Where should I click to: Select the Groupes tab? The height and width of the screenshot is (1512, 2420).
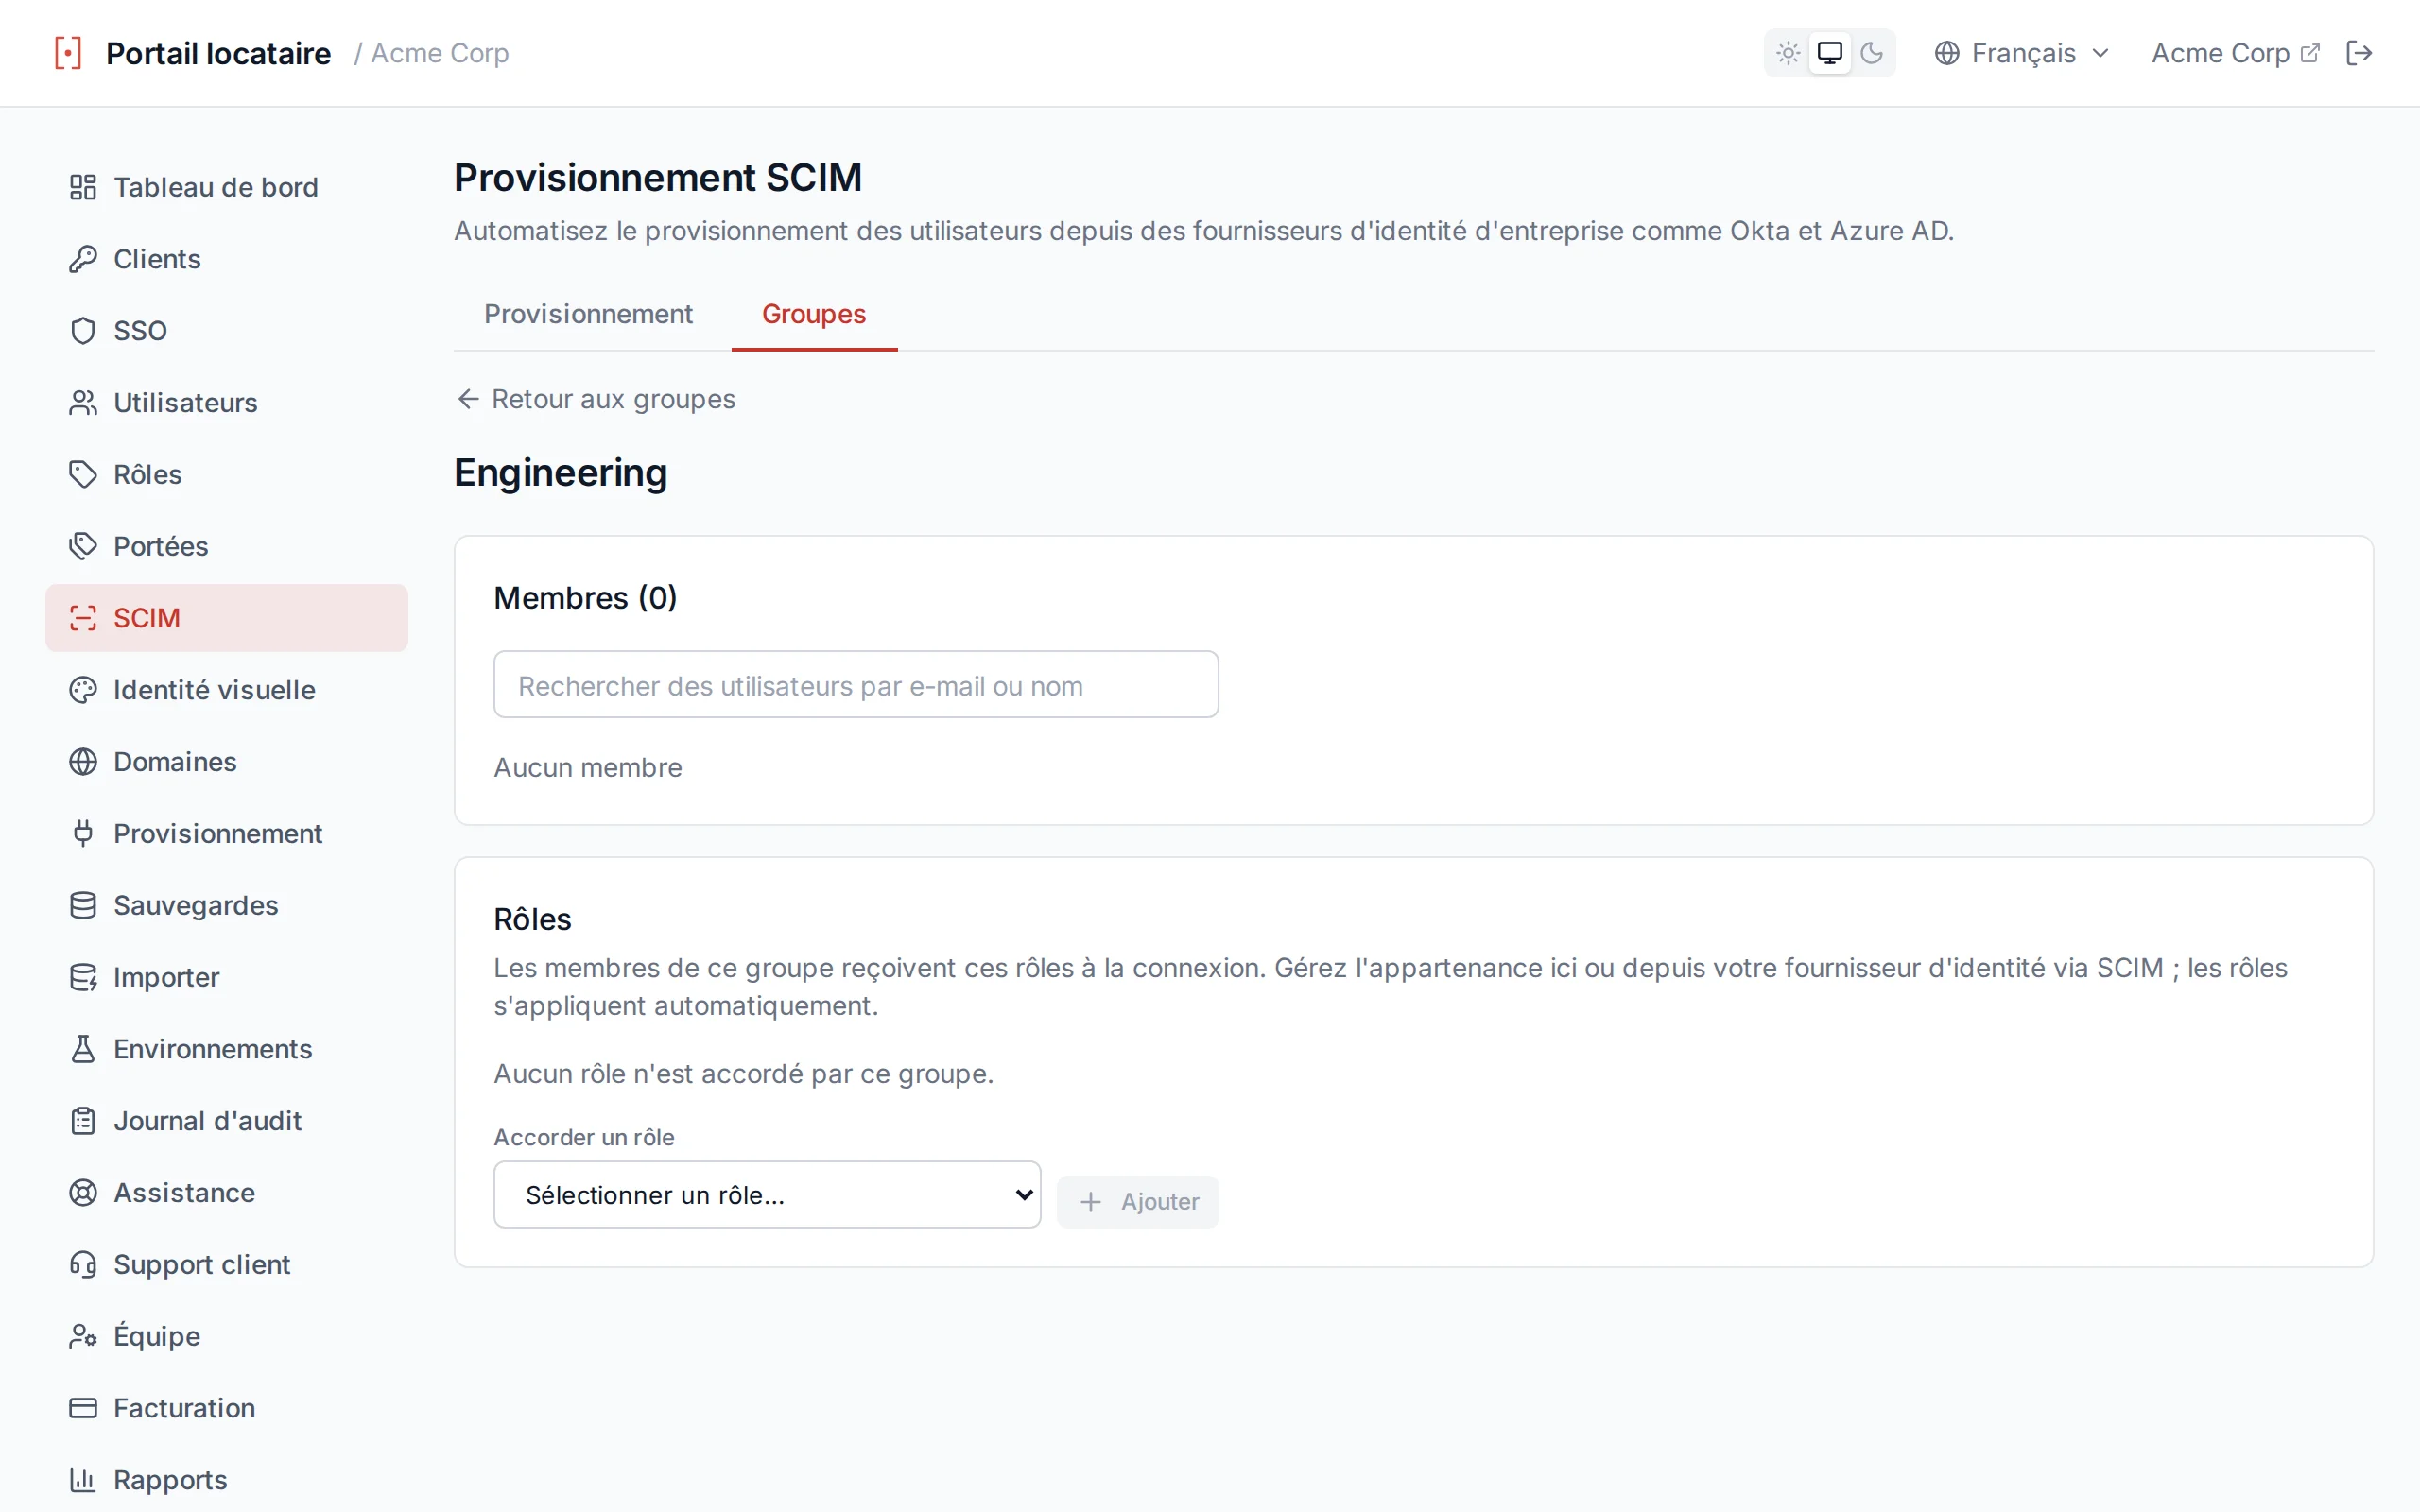[814, 314]
